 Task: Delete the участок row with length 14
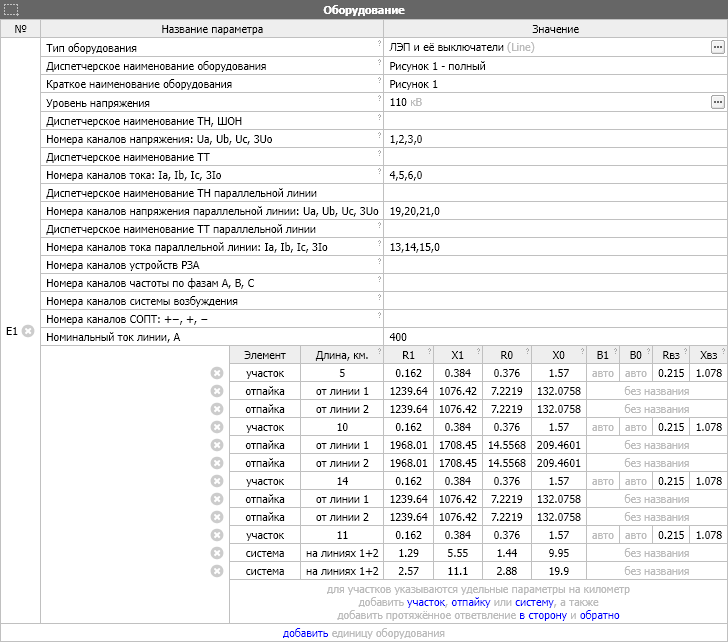217,481
